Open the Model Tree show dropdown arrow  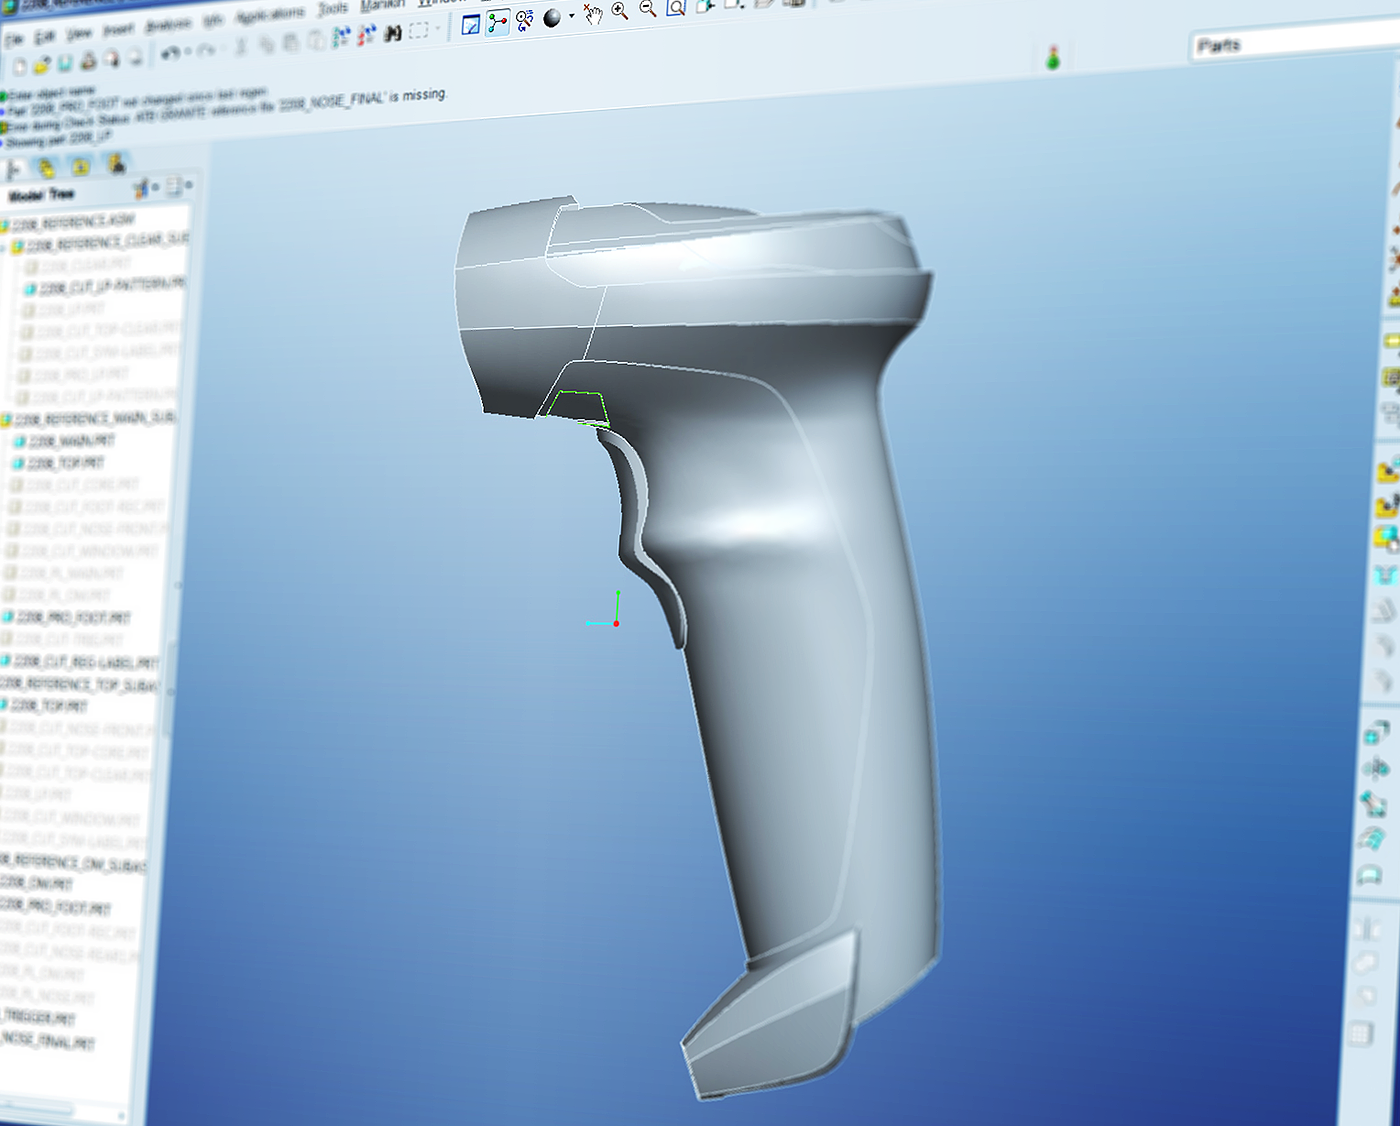[x=189, y=185]
